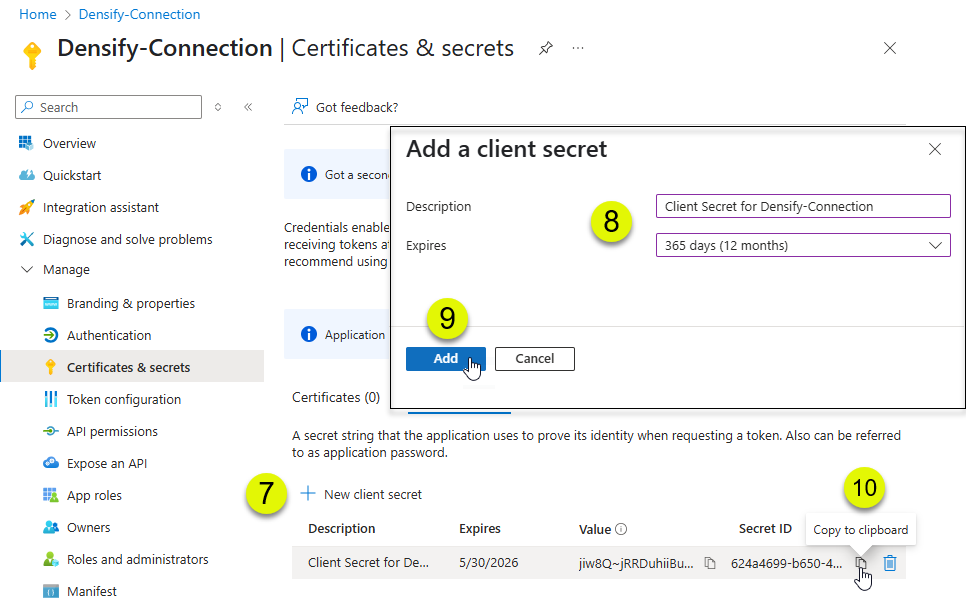This screenshot has width=966, height=611.
Task: Open Token configuration
Action: [124, 400]
